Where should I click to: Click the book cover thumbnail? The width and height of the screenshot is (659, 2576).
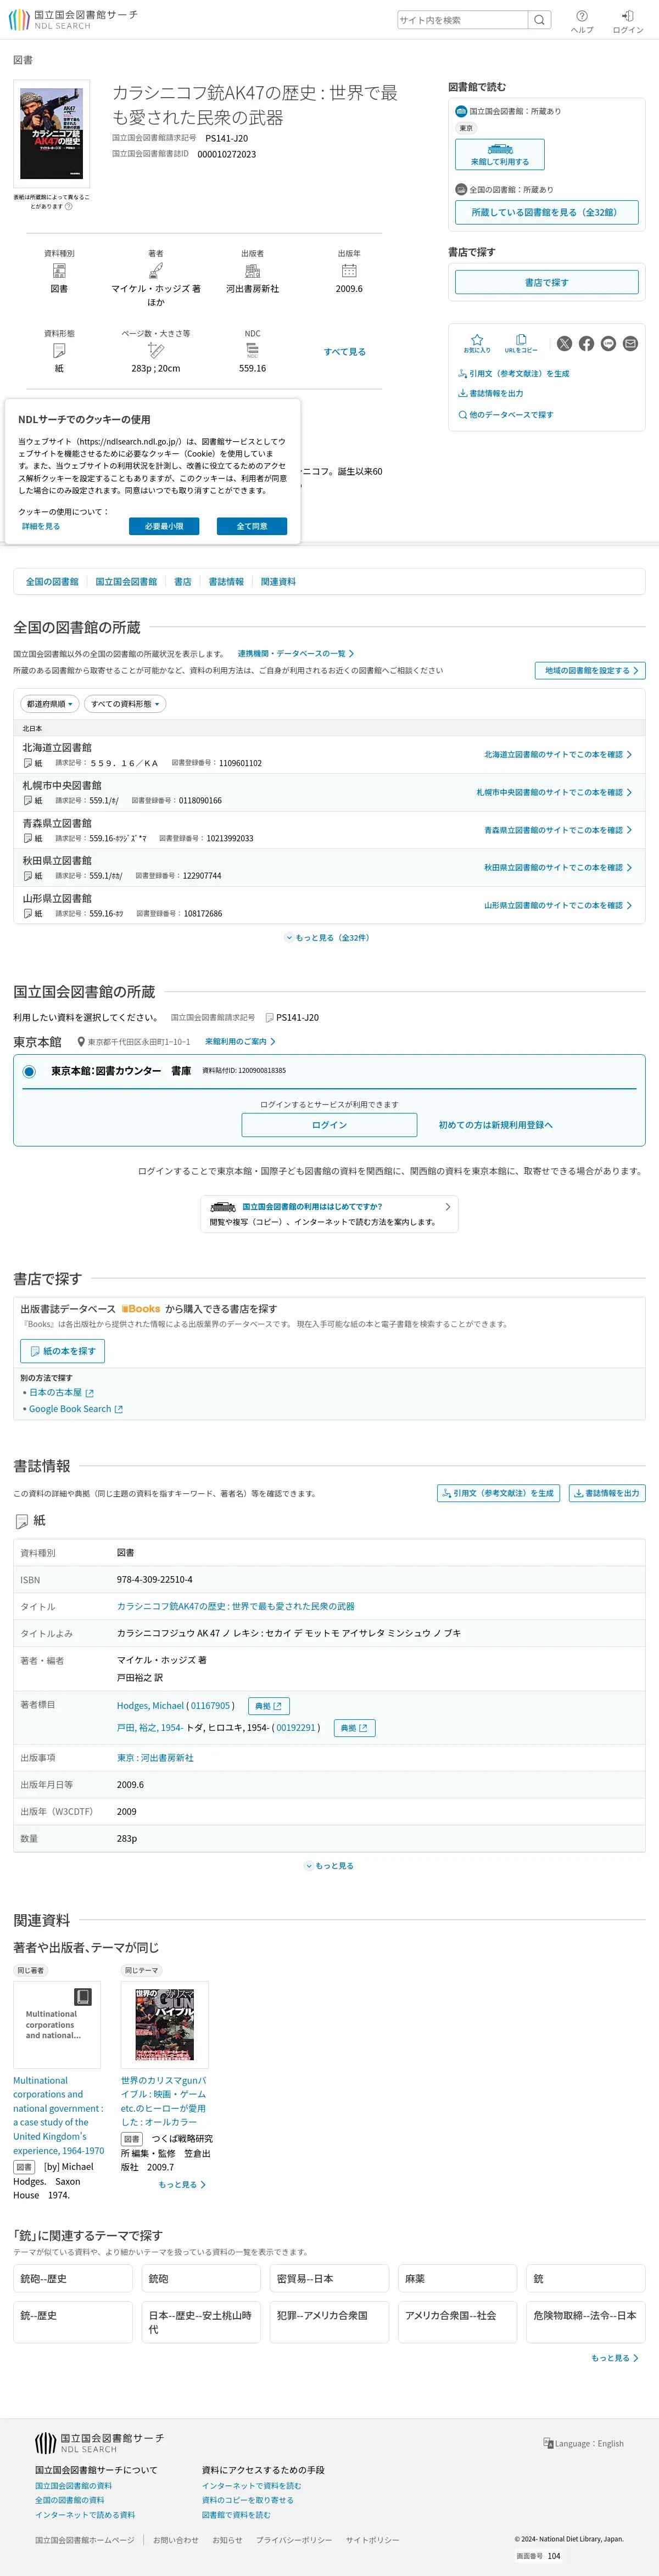(51, 133)
